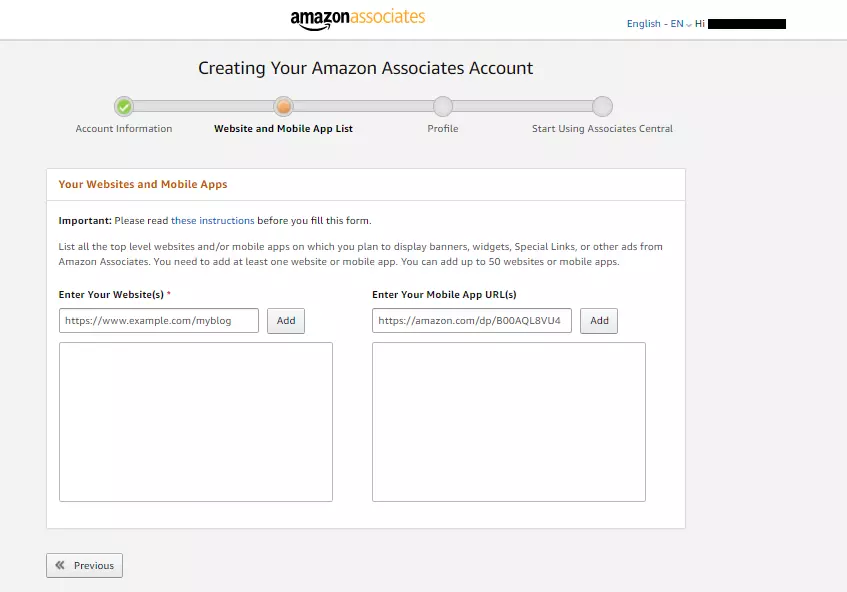
Task: Select the Profile step label
Action: (x=443, y=129)
